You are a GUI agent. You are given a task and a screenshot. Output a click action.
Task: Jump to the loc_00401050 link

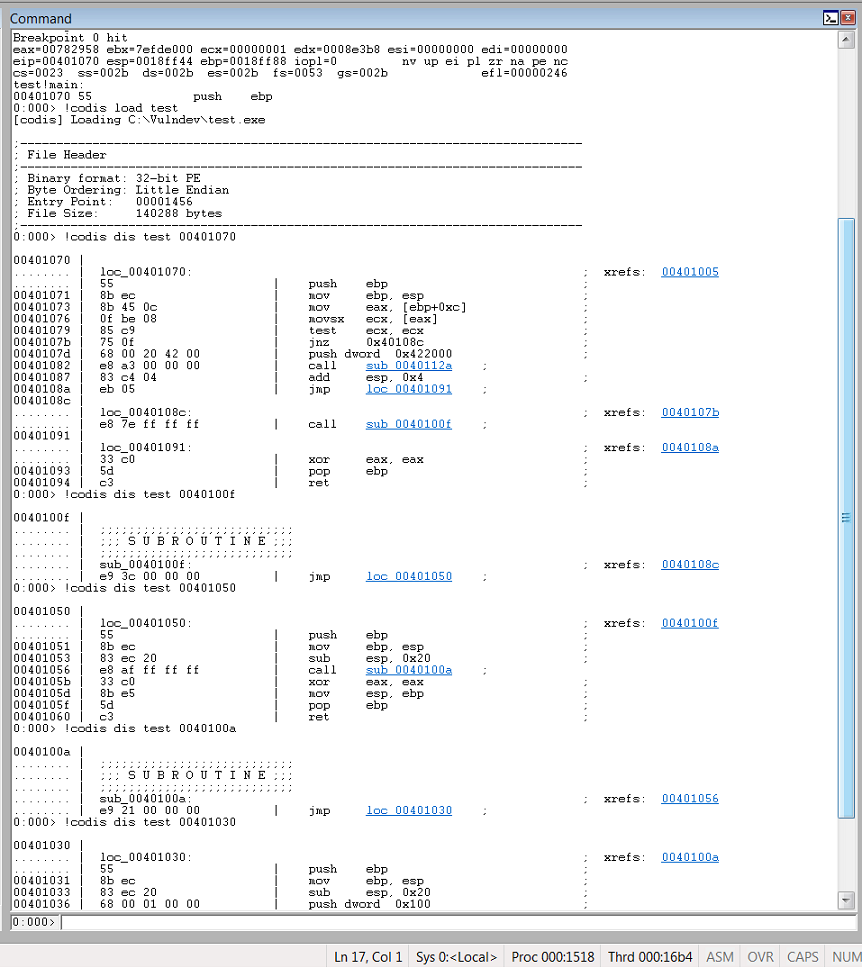click(x=409, y=576)
